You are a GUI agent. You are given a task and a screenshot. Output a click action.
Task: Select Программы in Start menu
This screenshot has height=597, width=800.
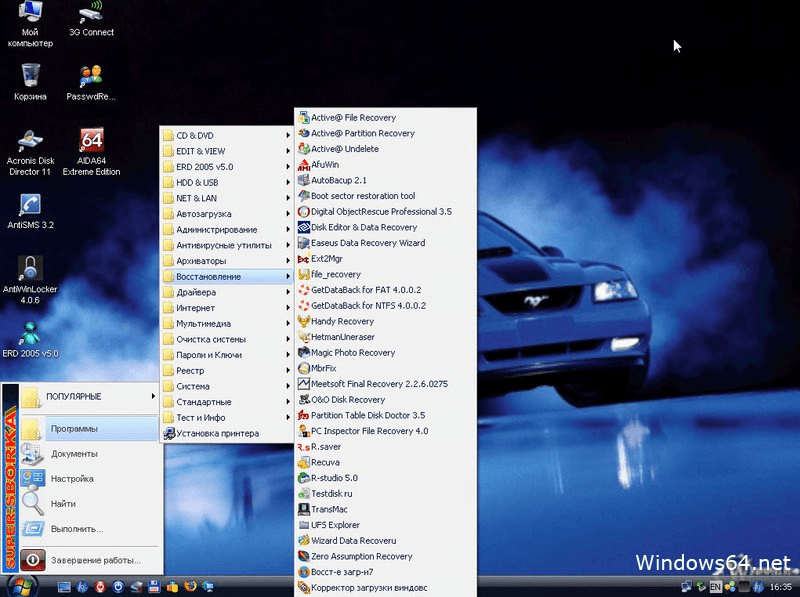click(x=89, y=429)
